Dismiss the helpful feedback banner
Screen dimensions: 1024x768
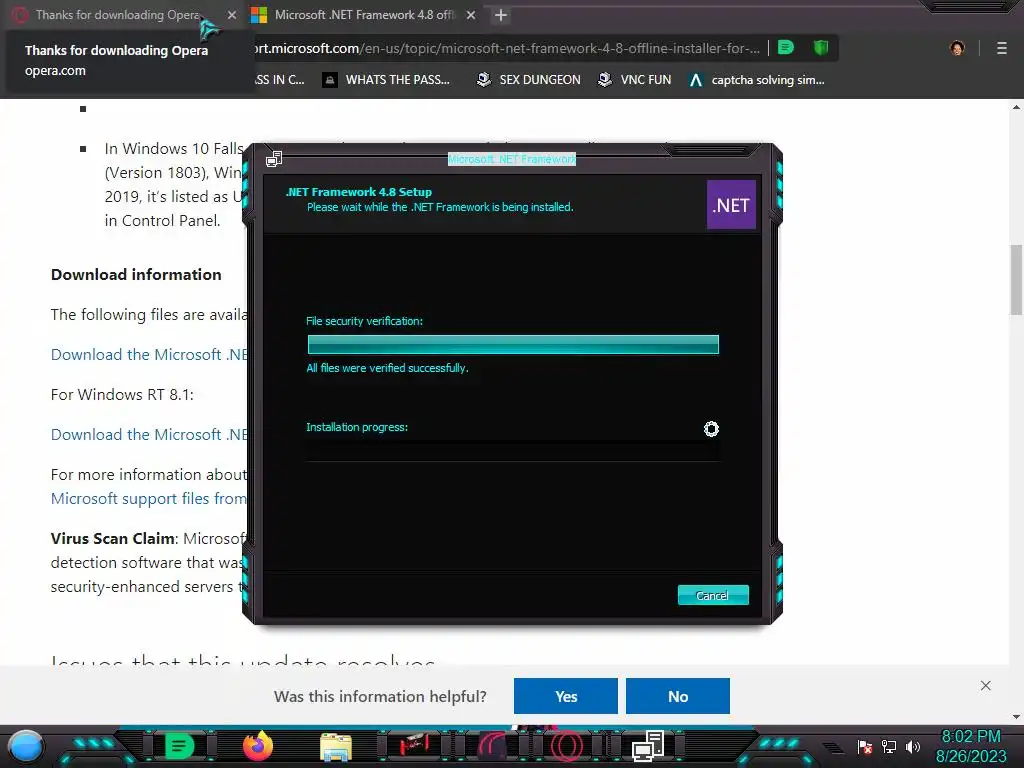pos(985,685)
